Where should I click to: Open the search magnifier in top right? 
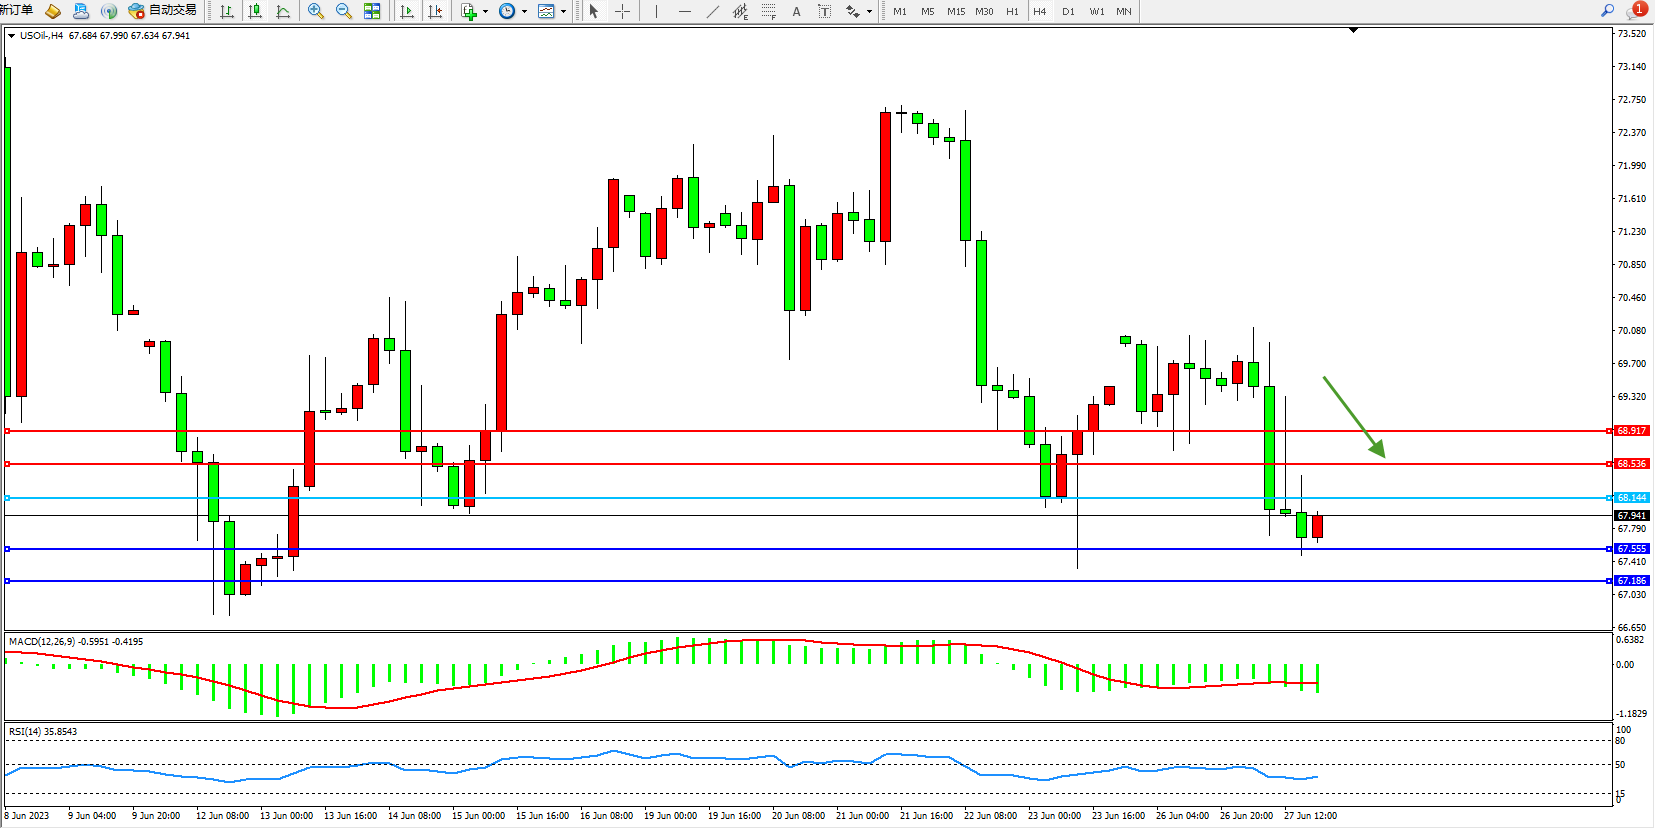click(x=1607, y=10)
